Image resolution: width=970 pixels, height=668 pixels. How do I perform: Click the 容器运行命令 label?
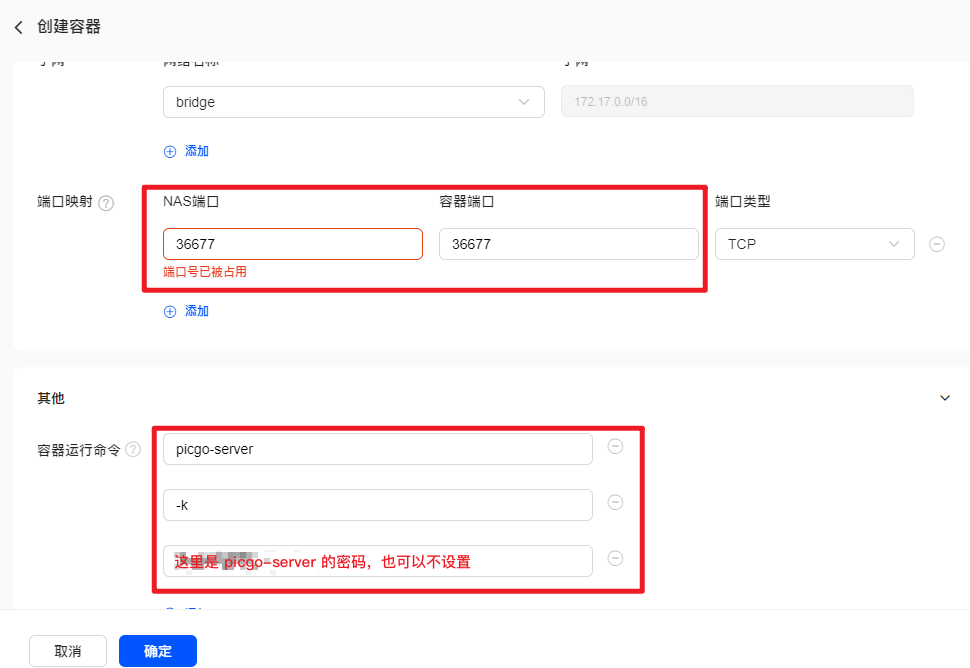79,450
